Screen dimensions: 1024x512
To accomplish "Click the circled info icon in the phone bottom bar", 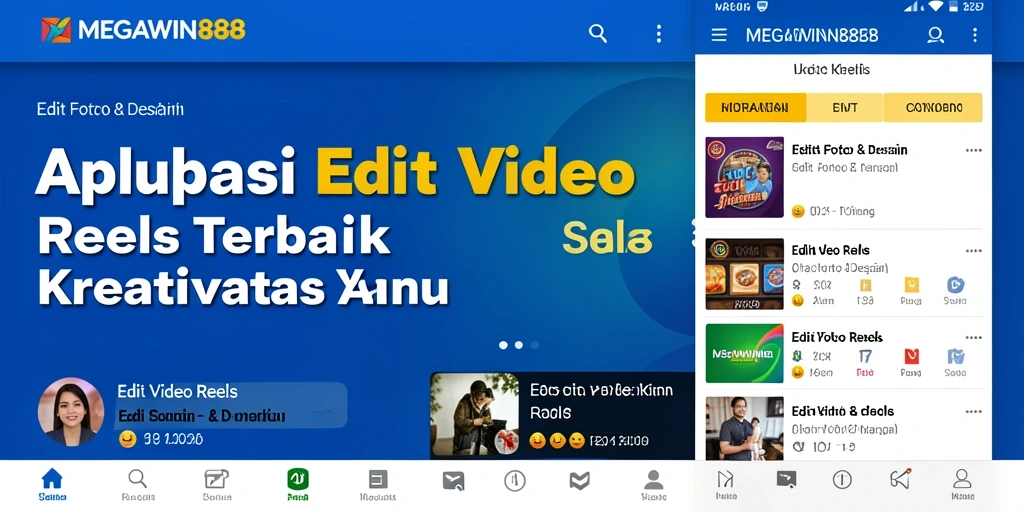I will 842,480.
